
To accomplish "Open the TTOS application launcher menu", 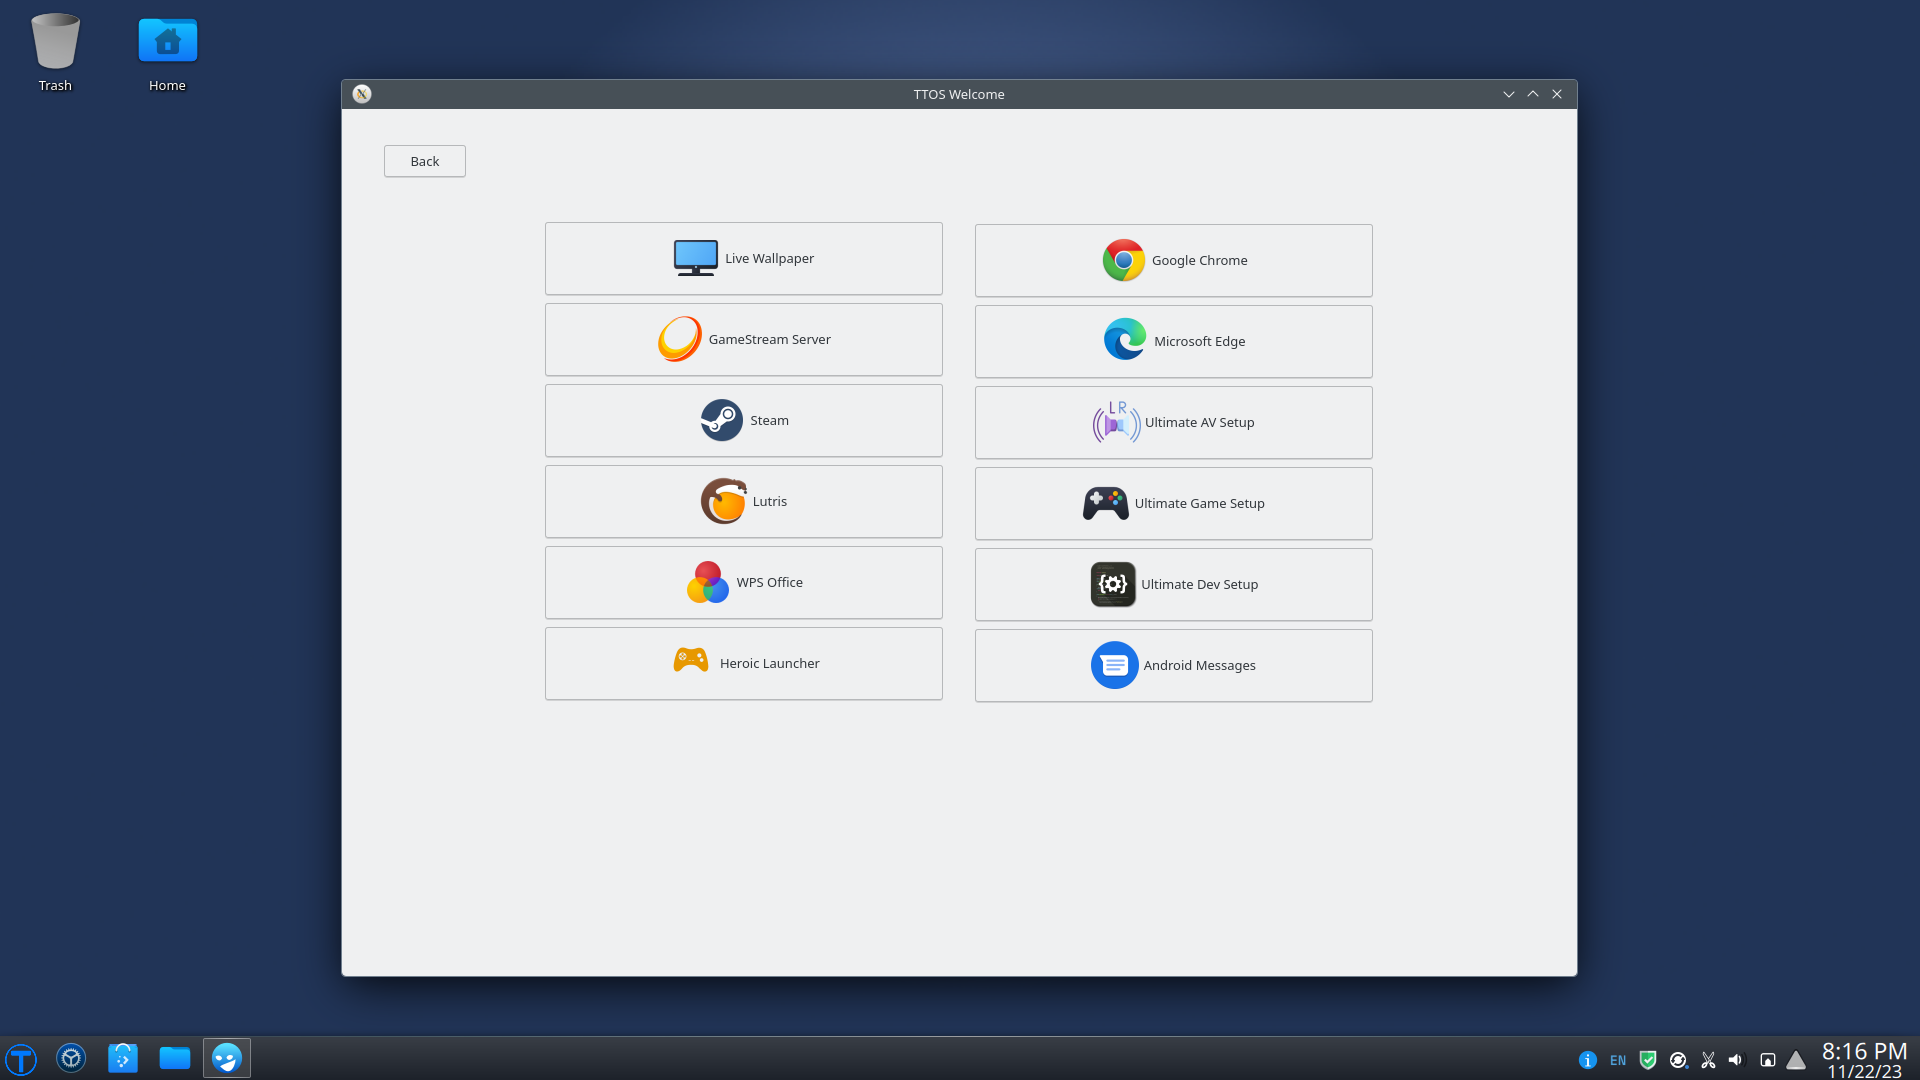I will coord(21,1058).
